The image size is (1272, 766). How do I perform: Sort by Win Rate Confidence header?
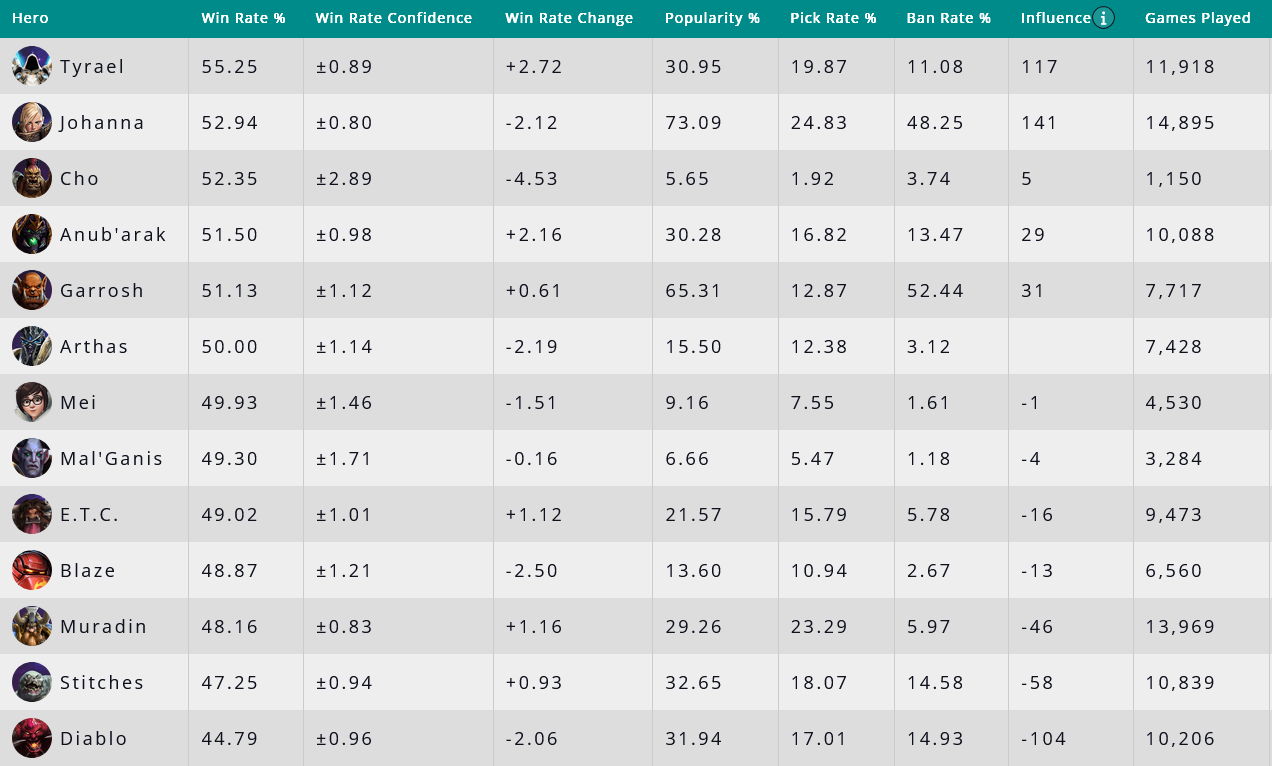[394, 18]
